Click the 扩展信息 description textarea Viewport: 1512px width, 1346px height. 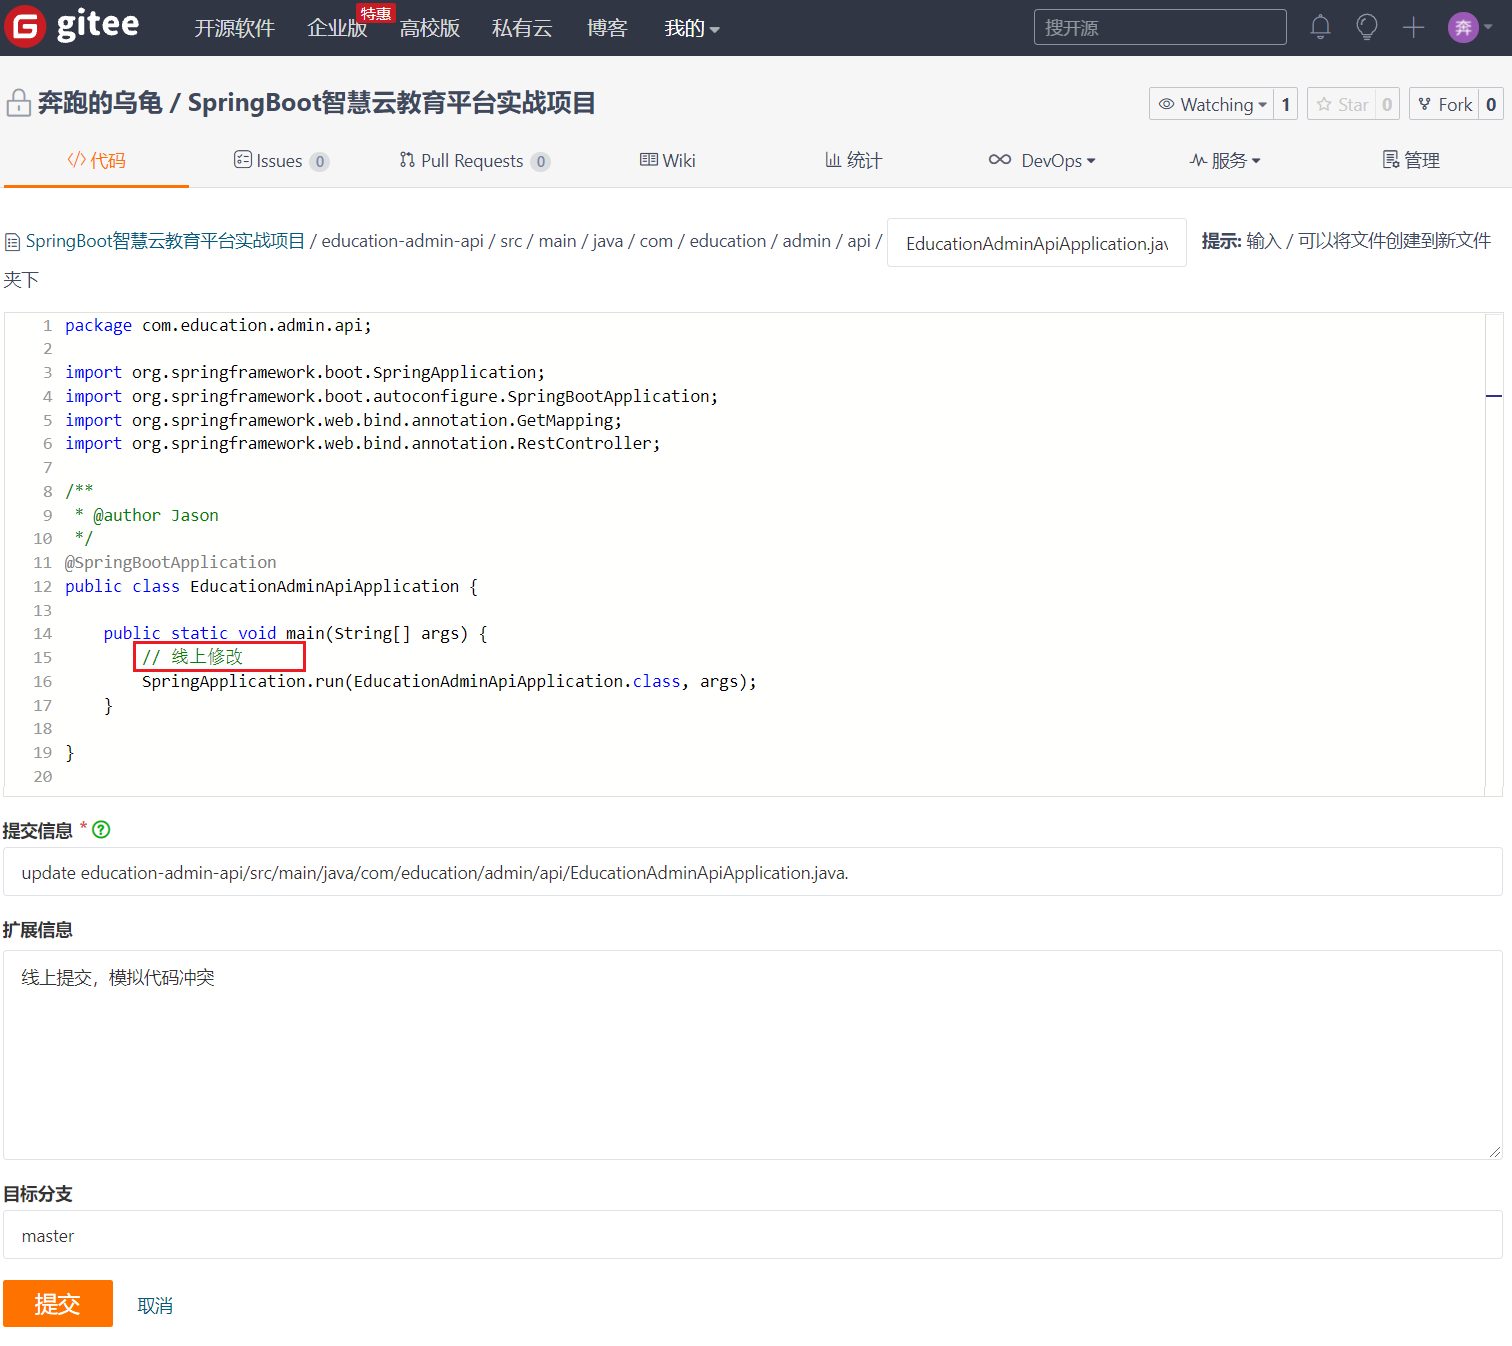point(752,1055)
